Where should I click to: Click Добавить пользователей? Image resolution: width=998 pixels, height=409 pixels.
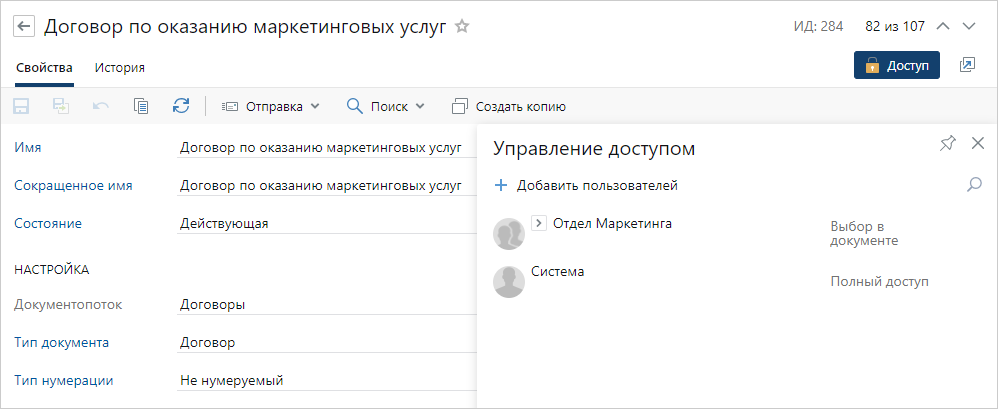pos(587,185)
